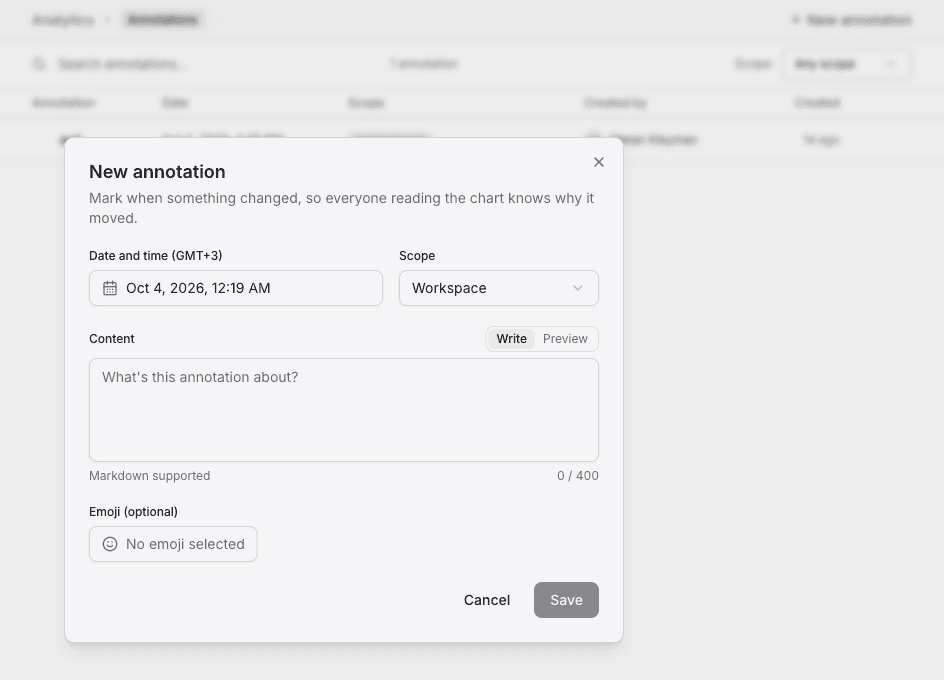Close the New annotation dialog
The height and width of the screenshot is (680, 944).
tap(598, 162)
